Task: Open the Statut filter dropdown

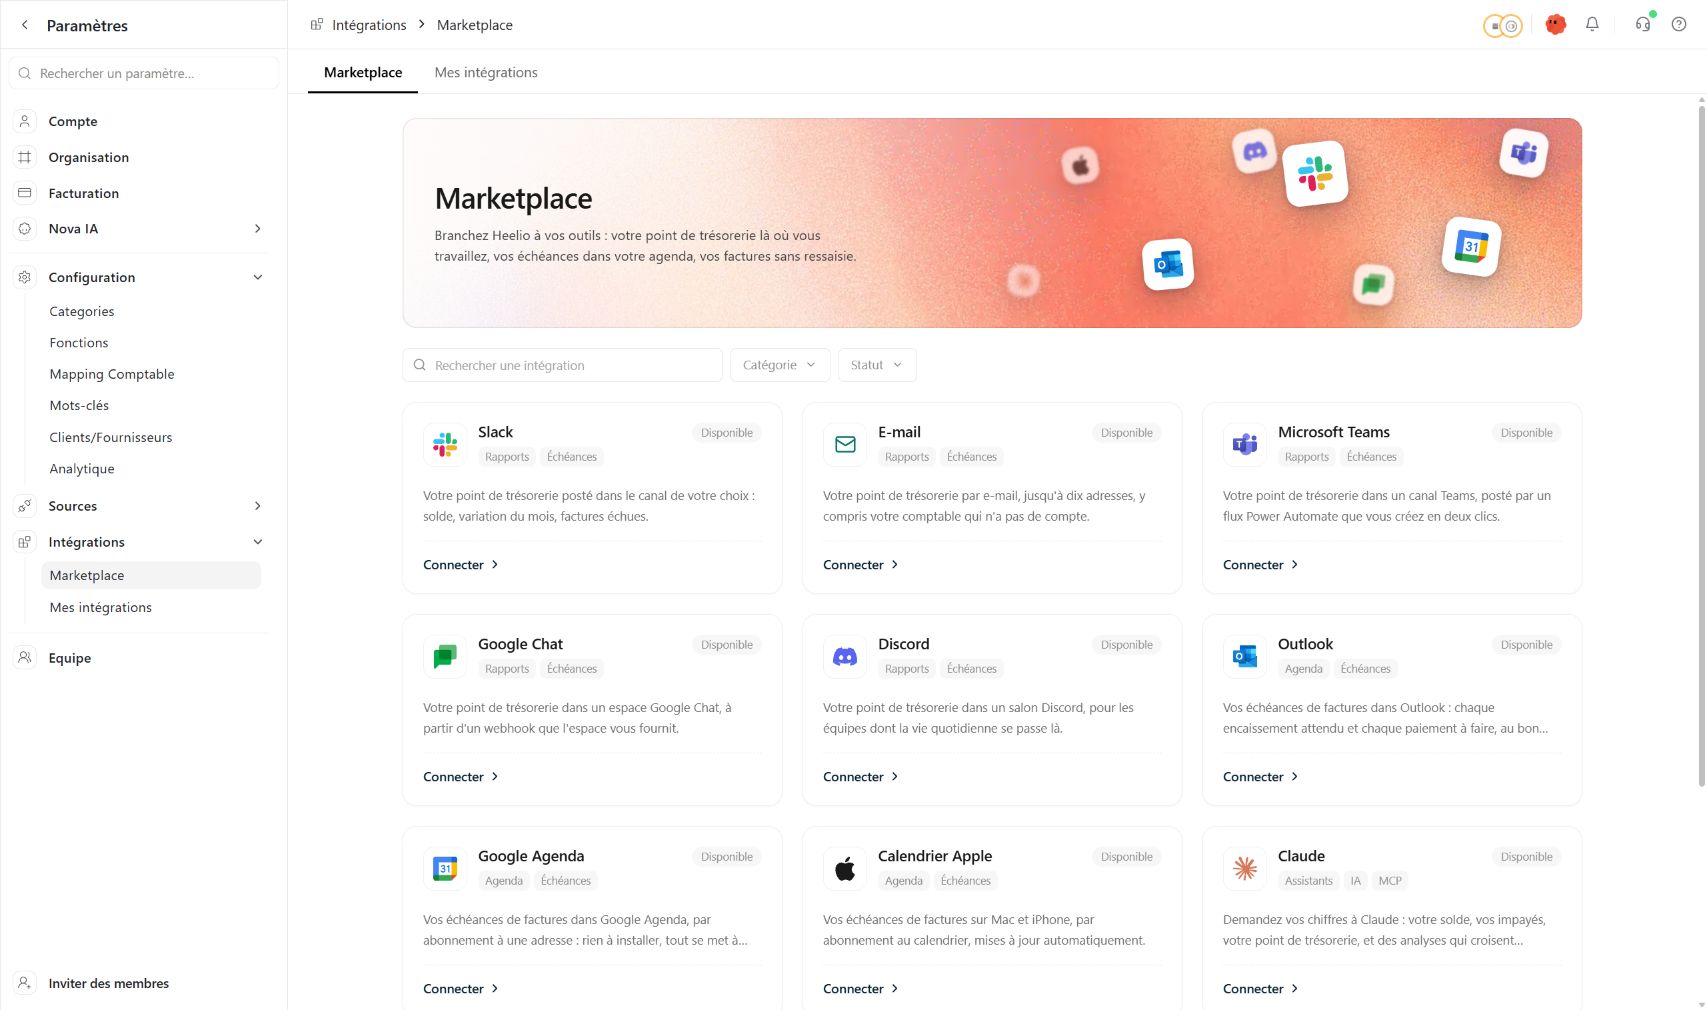Action: 876,365
